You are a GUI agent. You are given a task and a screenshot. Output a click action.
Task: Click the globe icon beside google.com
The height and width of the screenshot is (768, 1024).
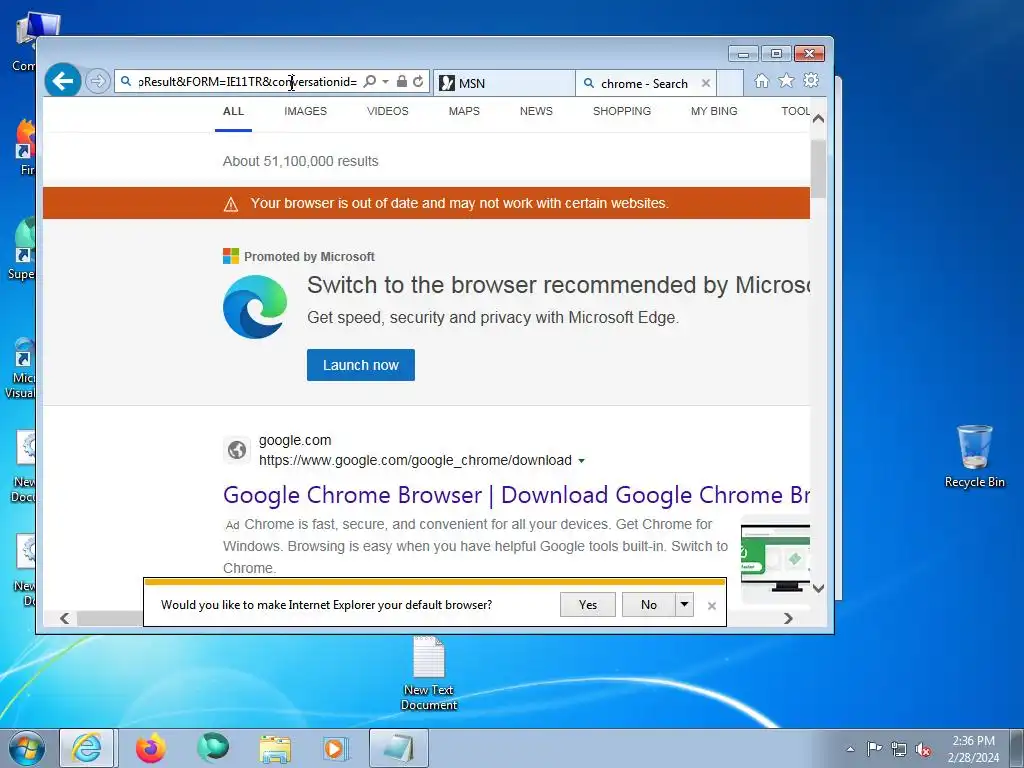tap(236, 450)
